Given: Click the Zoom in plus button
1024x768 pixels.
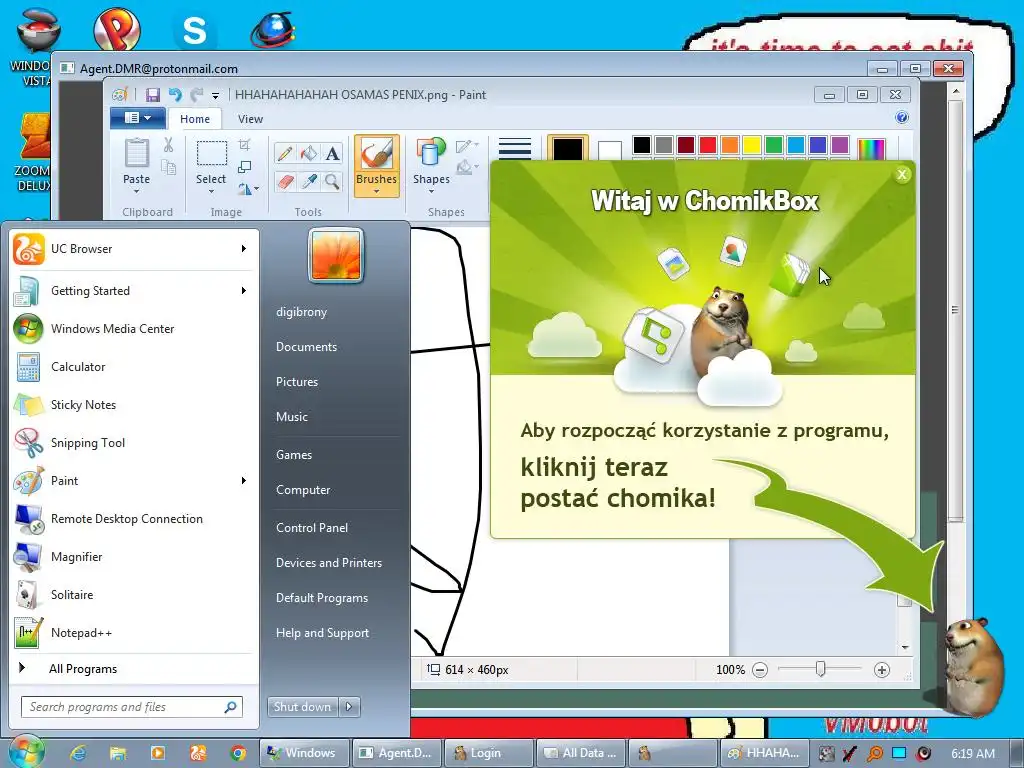Looking at the screenshot, I should coord(882,670).
